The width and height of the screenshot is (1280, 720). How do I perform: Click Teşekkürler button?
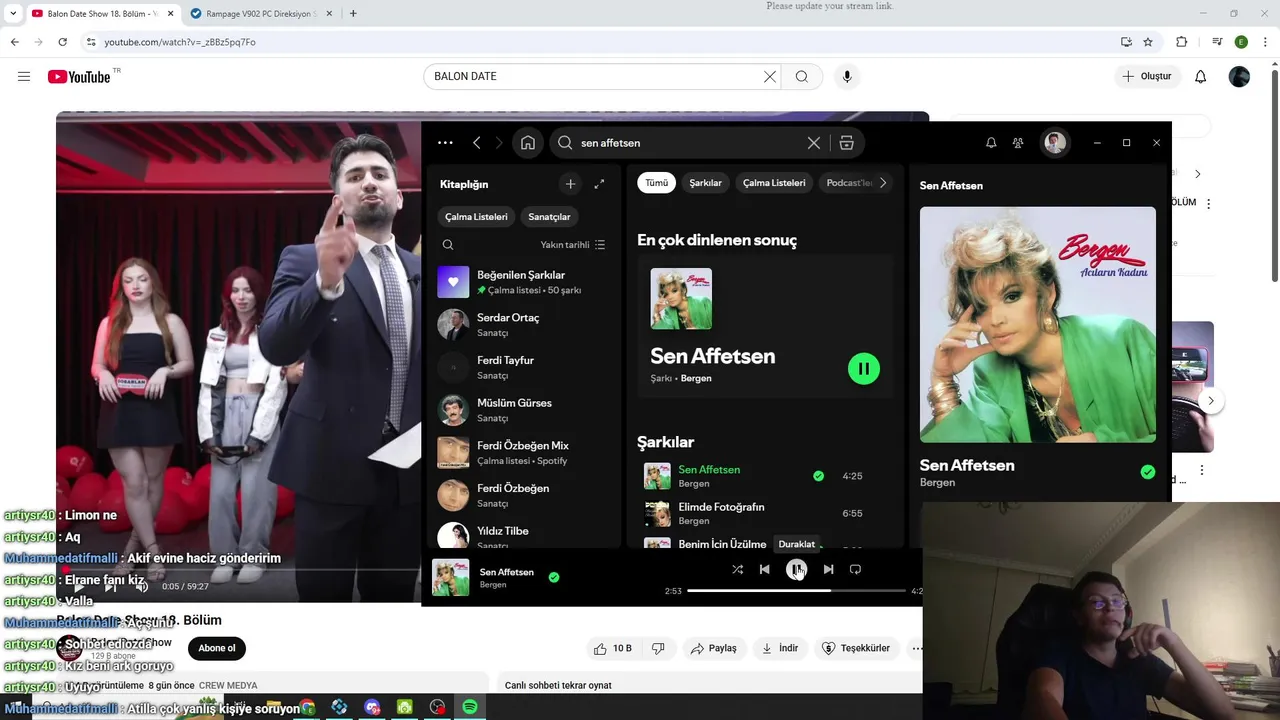(x=855, y=648)
